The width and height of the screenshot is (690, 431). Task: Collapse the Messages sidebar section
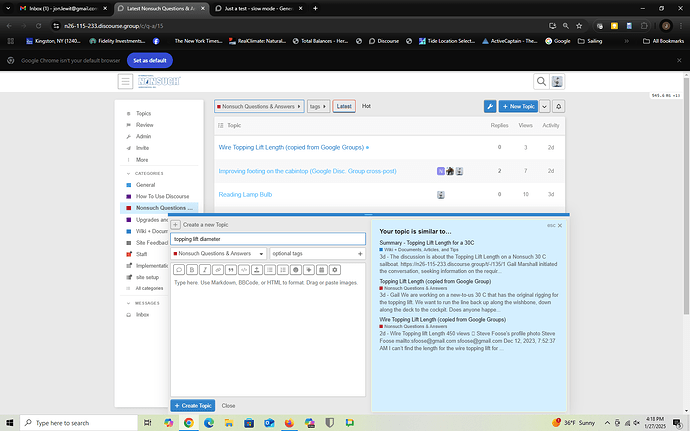tap(143, 303)
